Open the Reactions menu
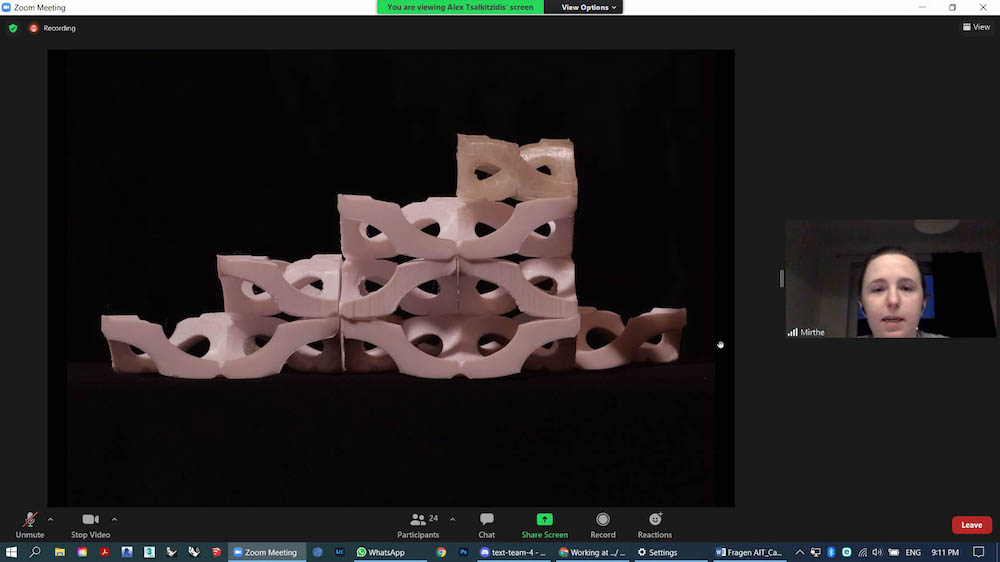This screenshot has height=562, width=1000. click(x=655, y=524)
